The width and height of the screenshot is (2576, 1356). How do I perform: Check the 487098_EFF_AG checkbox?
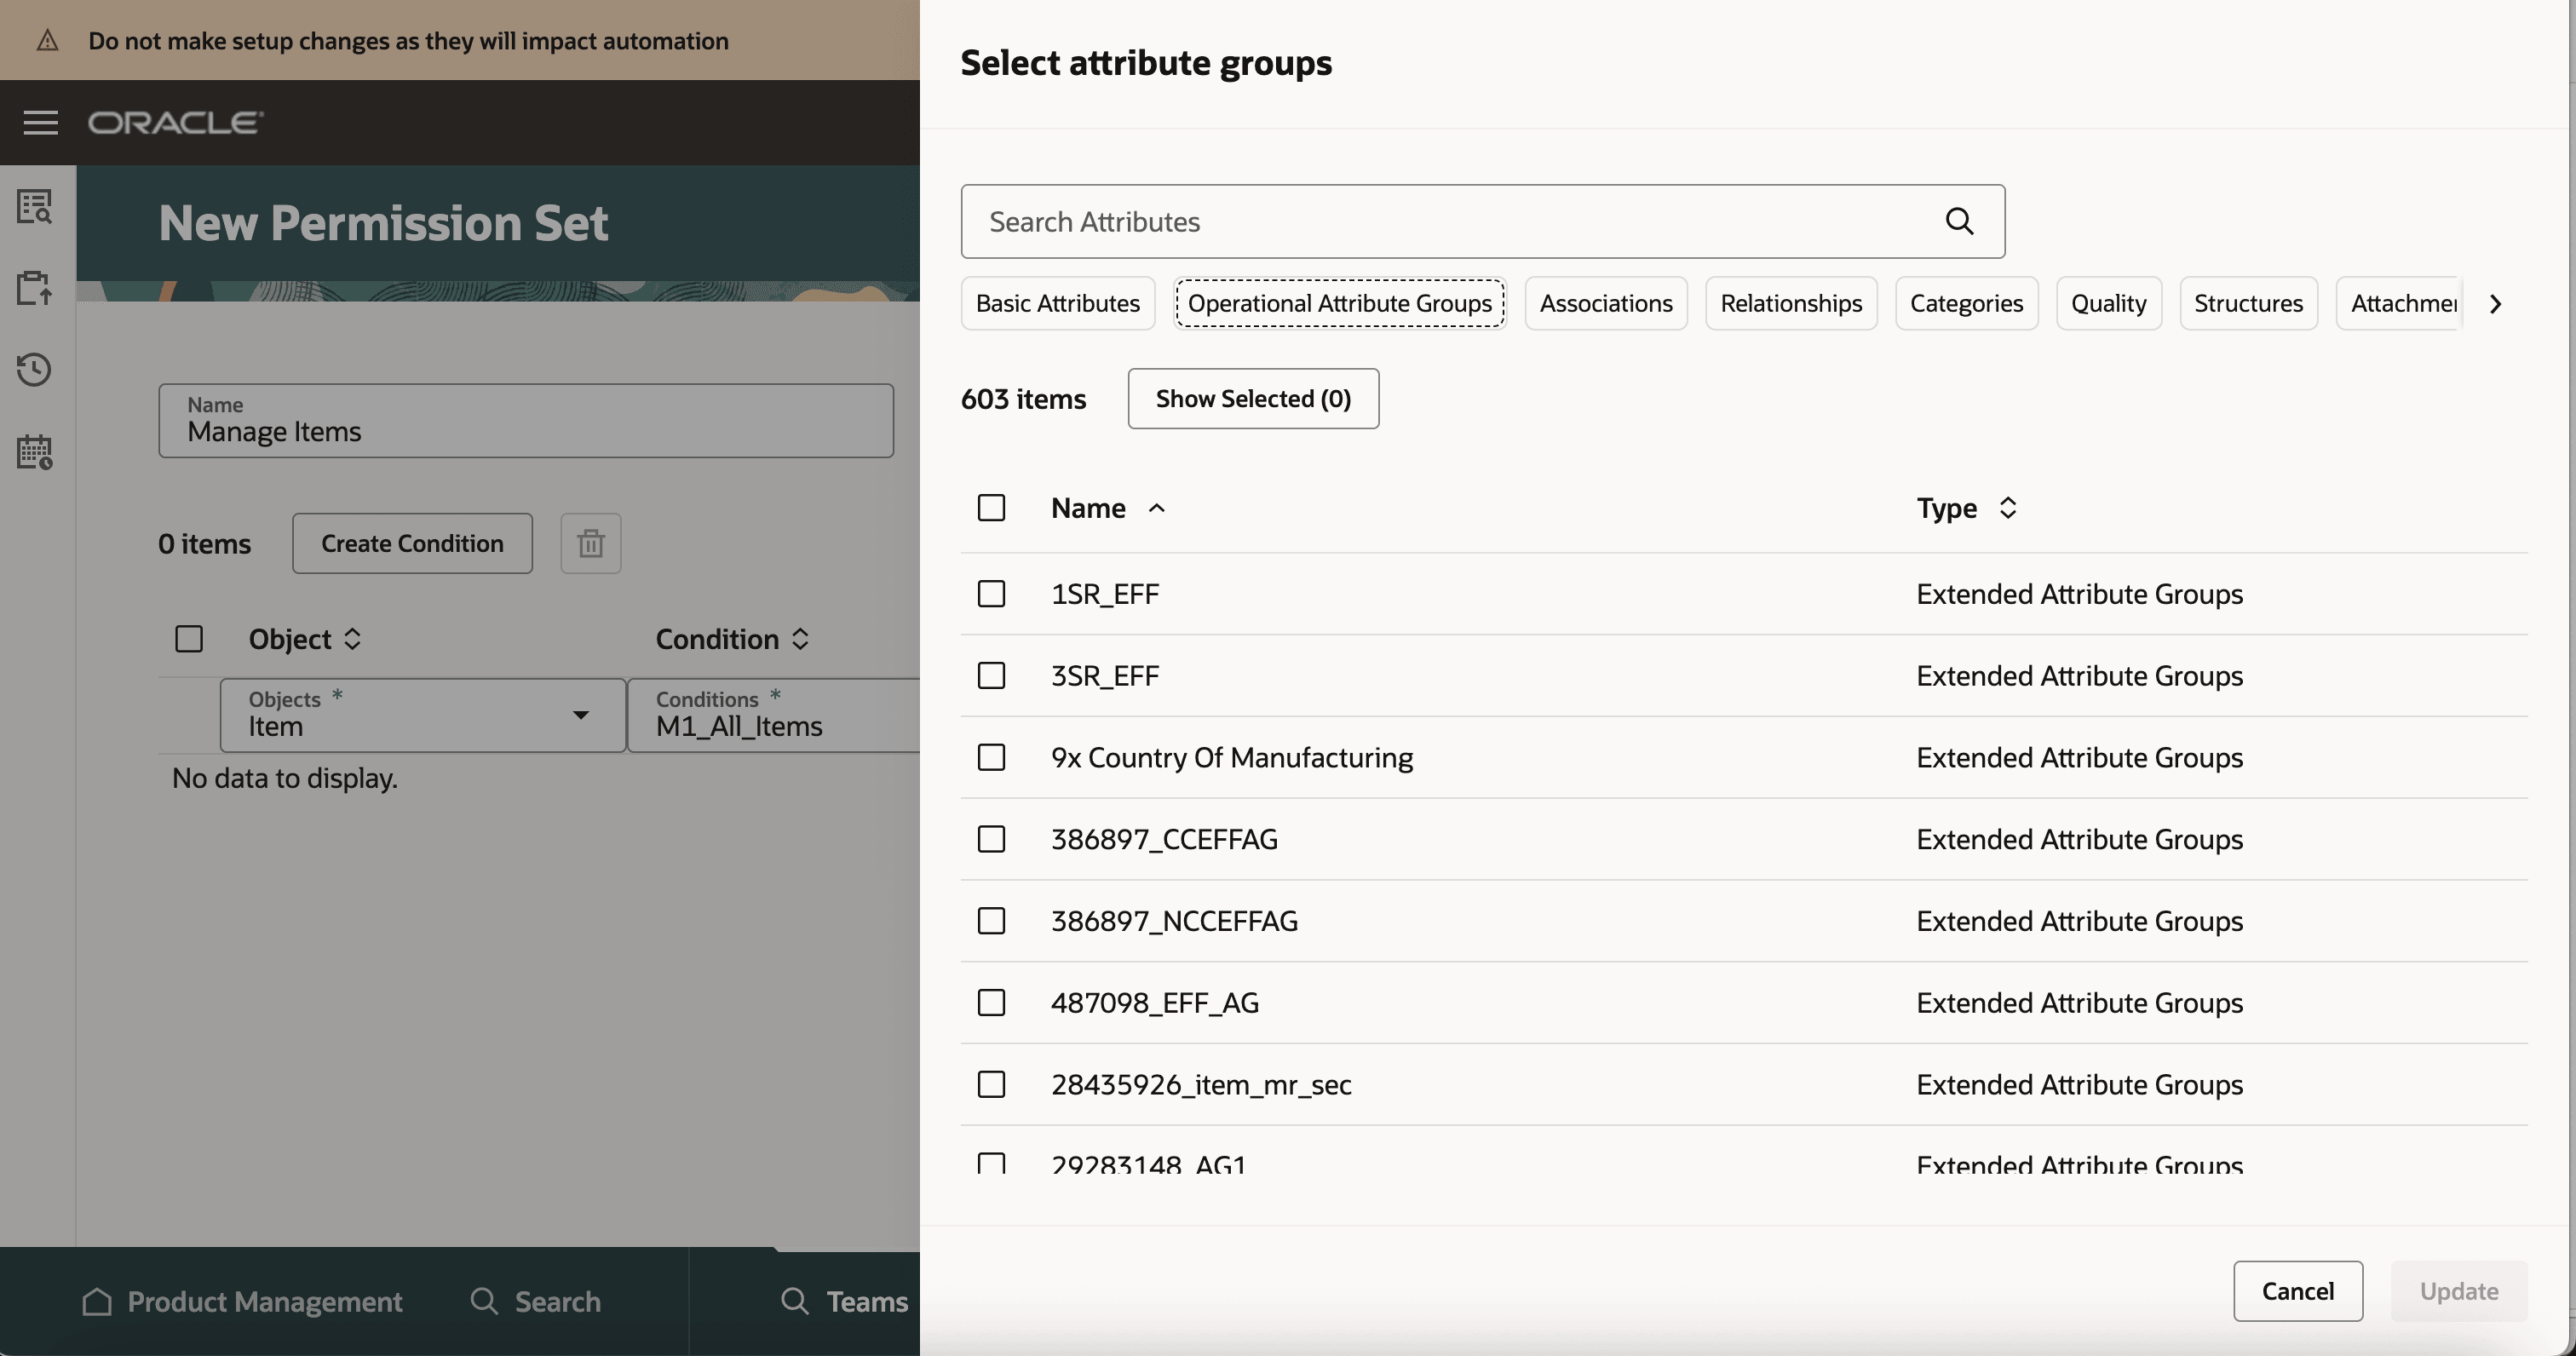pos(991,1003)
